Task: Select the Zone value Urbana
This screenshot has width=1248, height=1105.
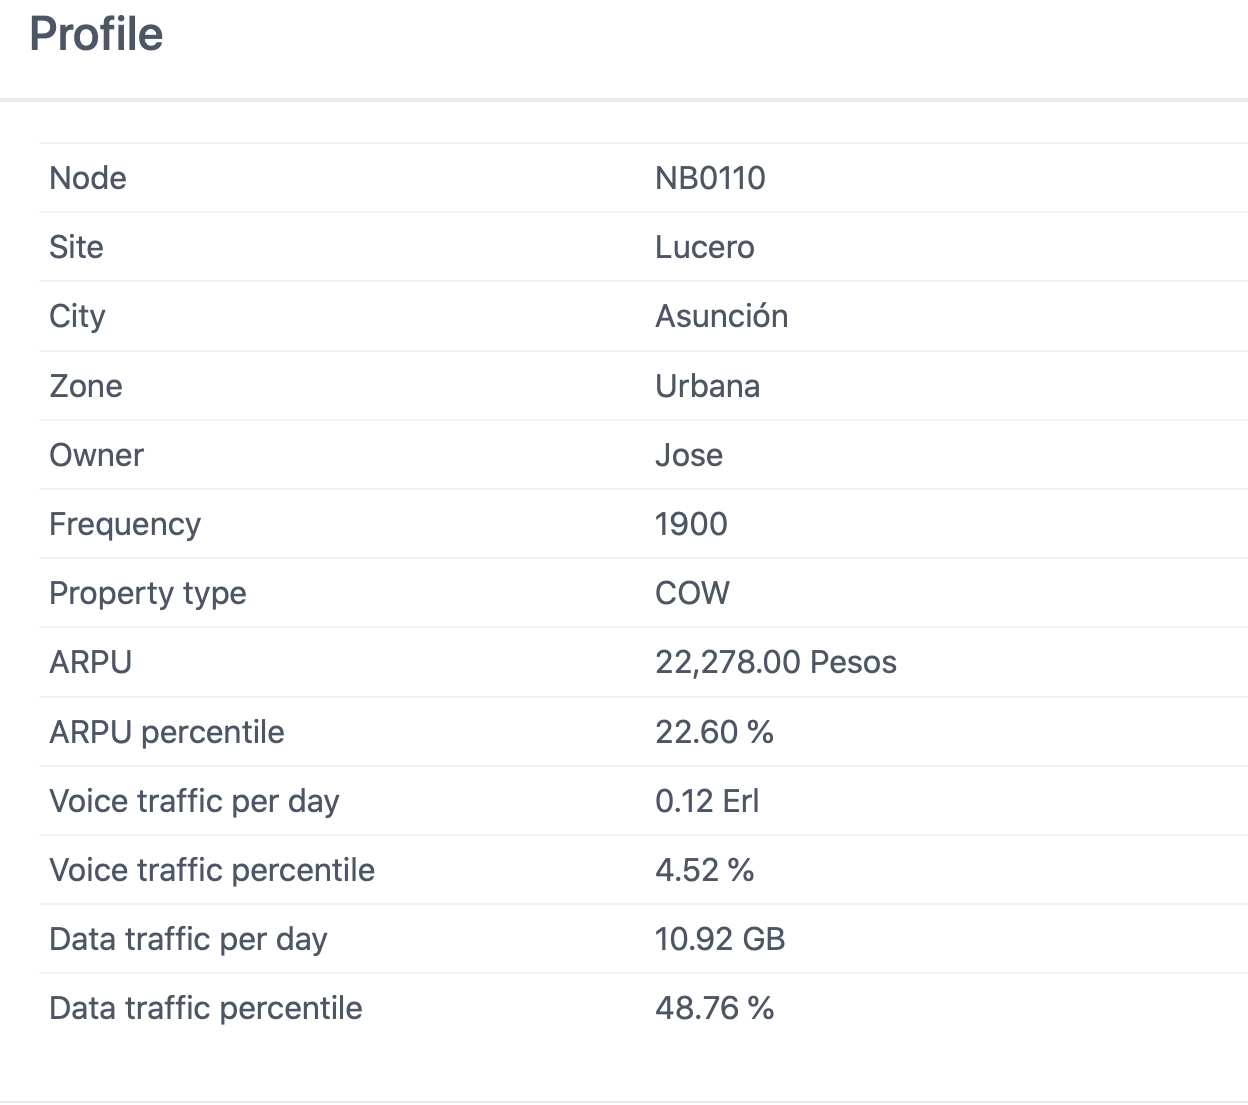Action: click(x=707, y=386)
